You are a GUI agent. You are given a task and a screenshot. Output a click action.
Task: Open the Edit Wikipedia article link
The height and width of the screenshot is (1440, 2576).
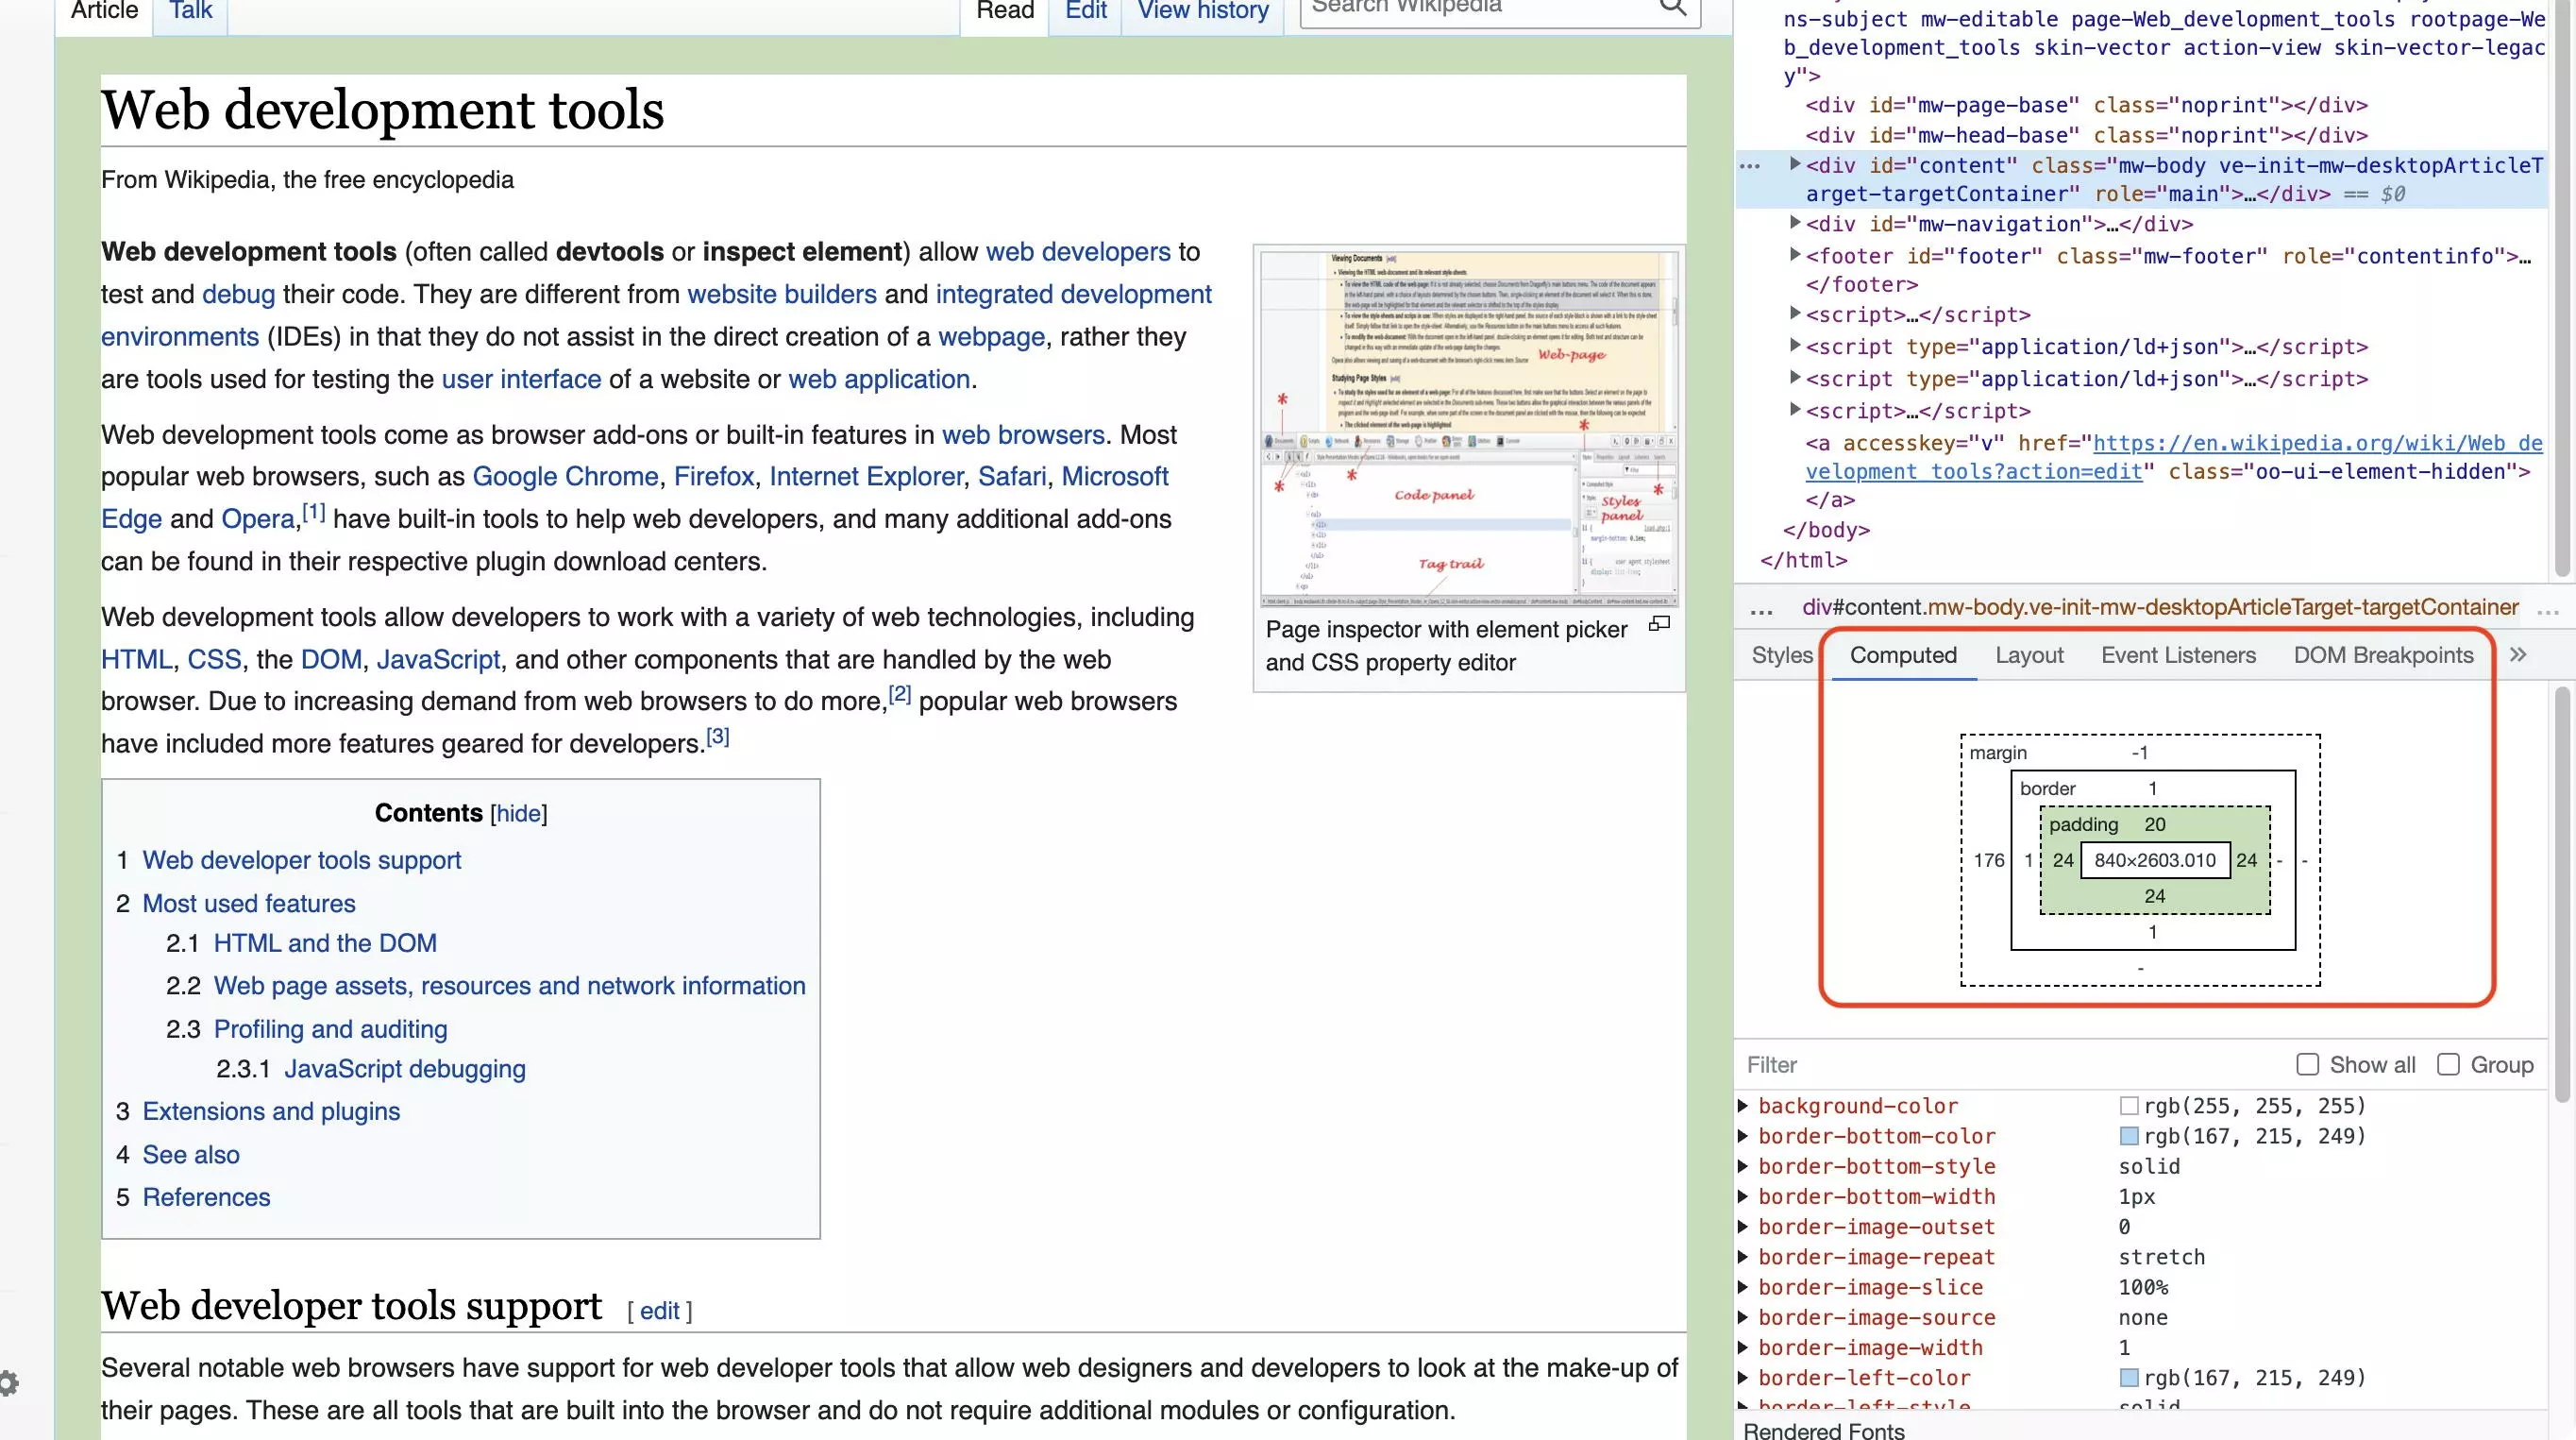(1085, 10)
